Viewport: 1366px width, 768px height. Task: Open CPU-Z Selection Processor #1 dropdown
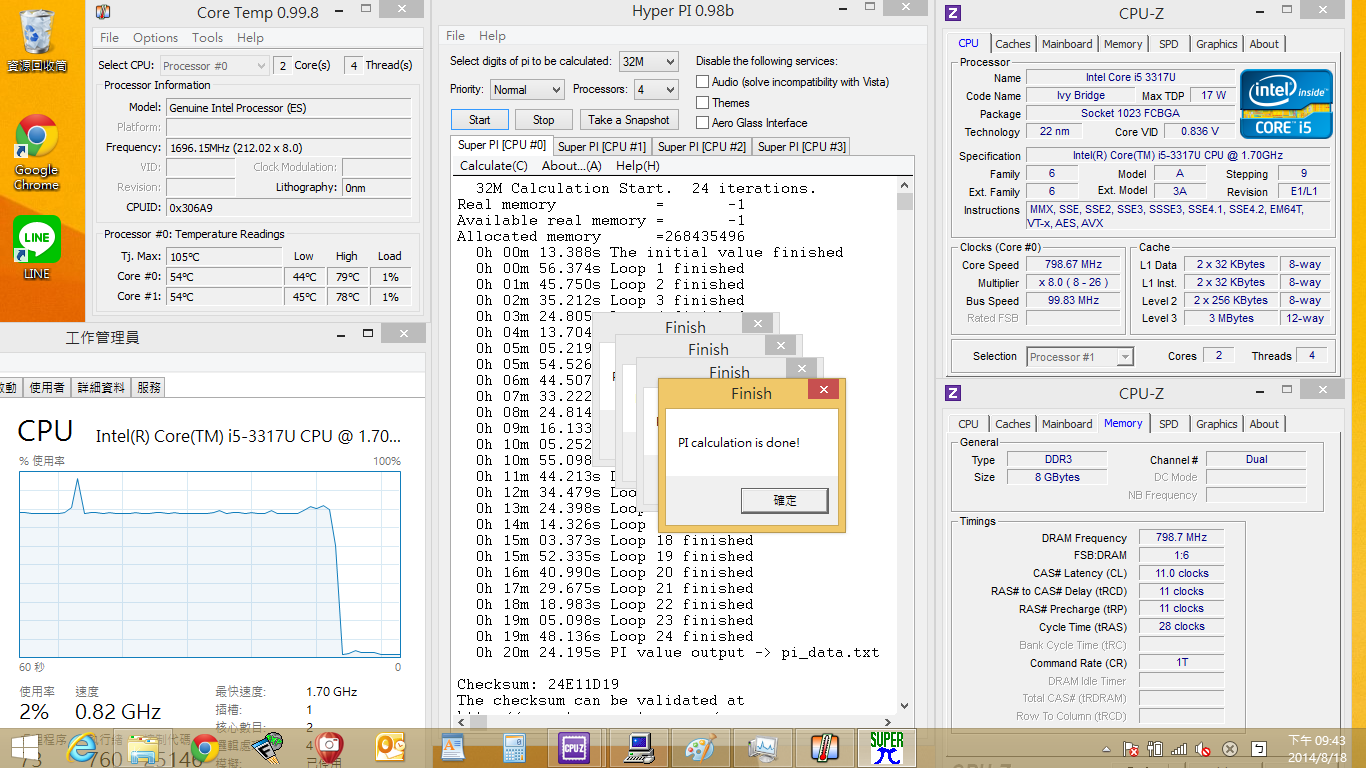1079,356
